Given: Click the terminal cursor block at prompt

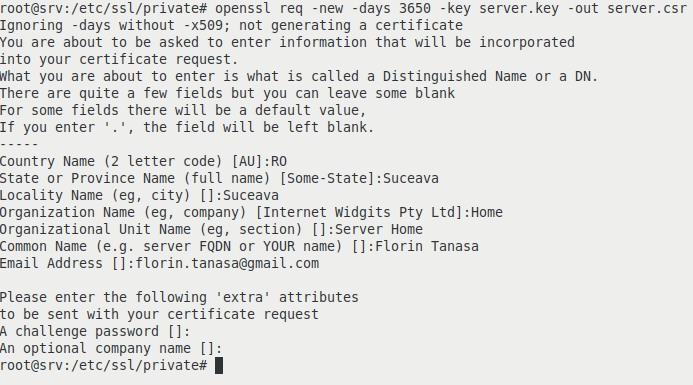Looking at the screenshot, I should click(x=219, y=366).
